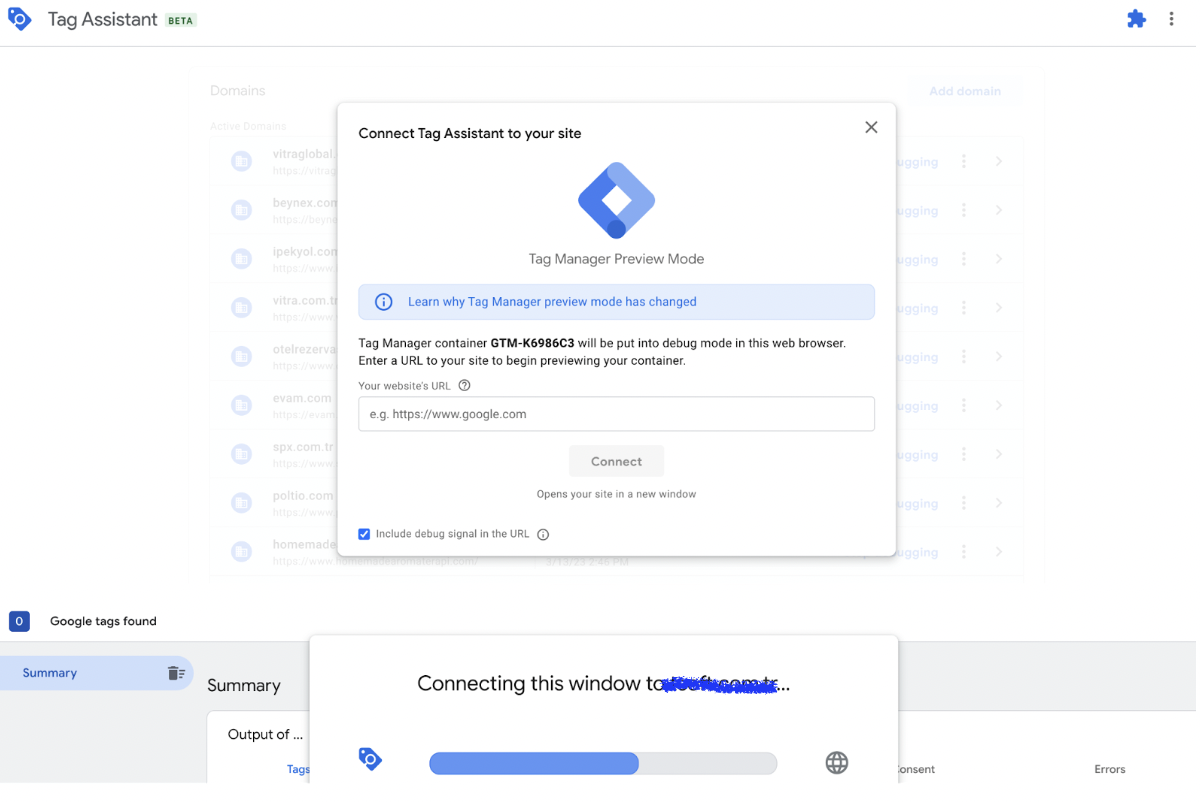Click domain icon for homemade row
Viewport: 1200px width, 802px height.
point(241,551)
